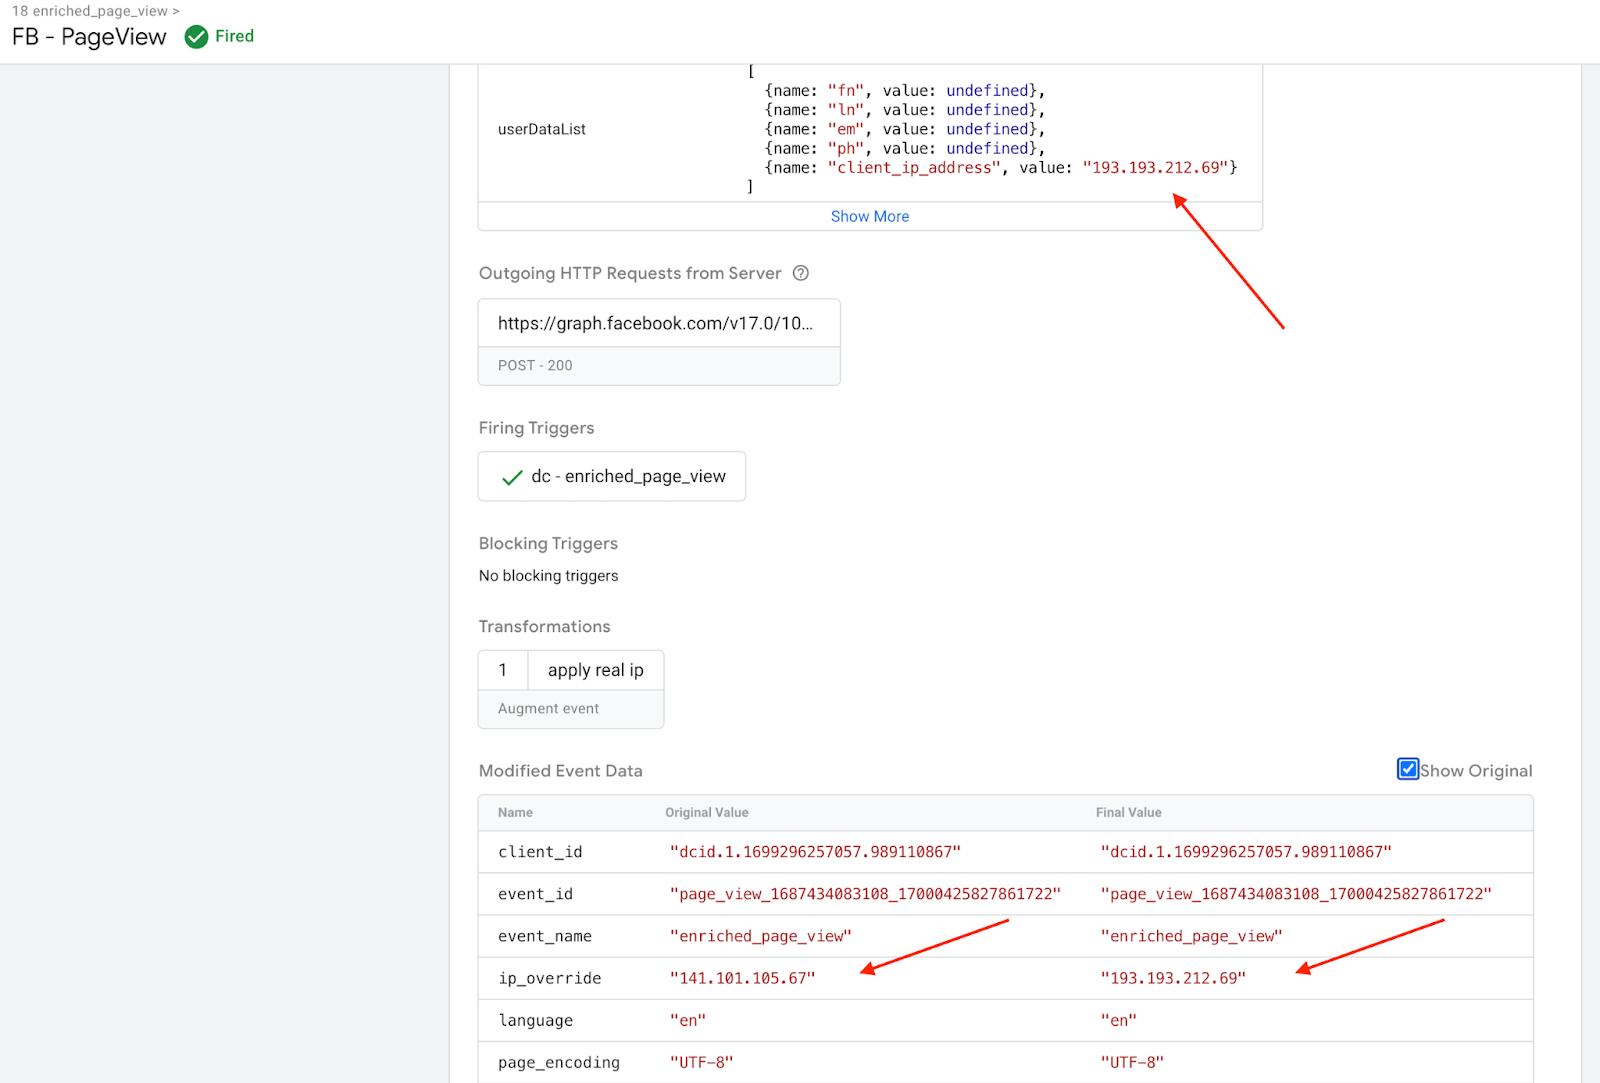
Task: Click the Name column header
Action: tap(515, 813)
